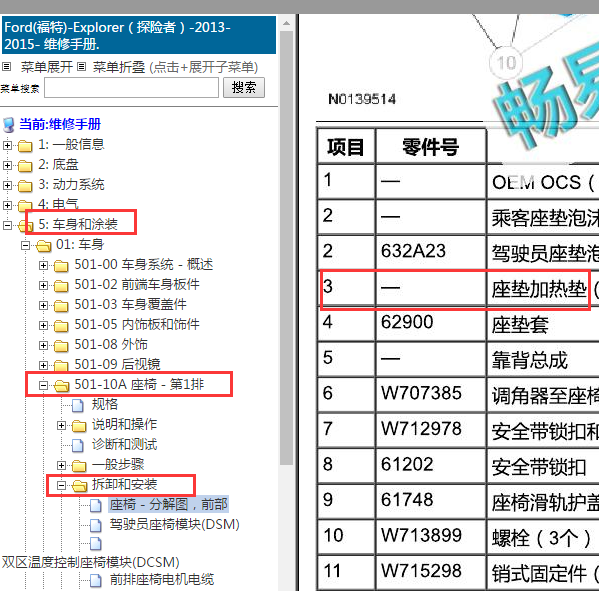Click the sidebar scroll-up arrow
The height and width of the screenshot is (591, 599).
click(286, 23)
